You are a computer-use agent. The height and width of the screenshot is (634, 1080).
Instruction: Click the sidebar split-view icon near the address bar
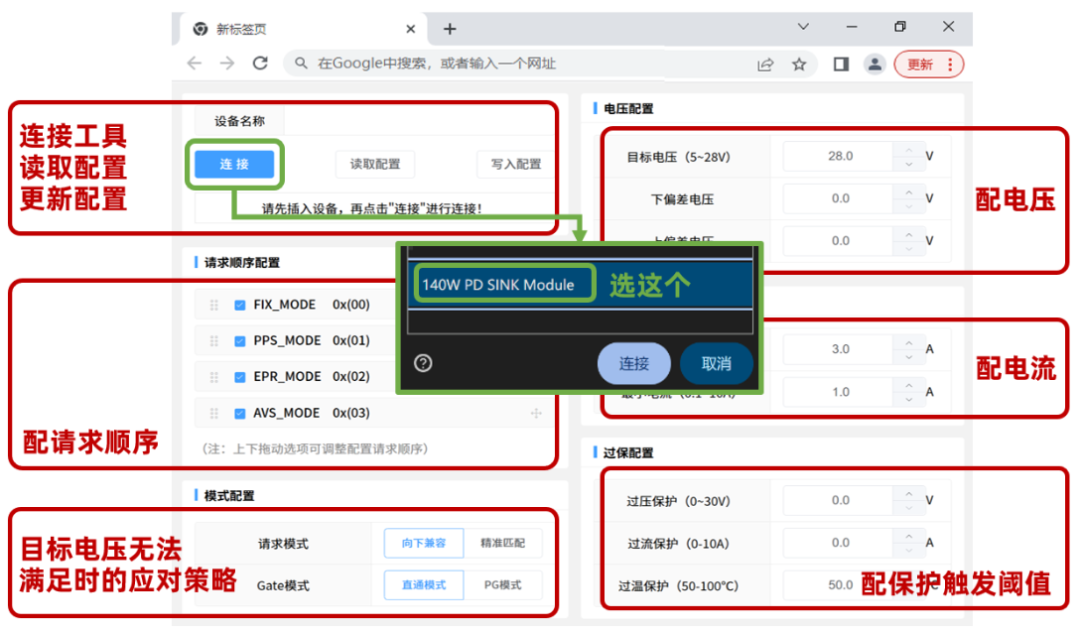[840, 62]
